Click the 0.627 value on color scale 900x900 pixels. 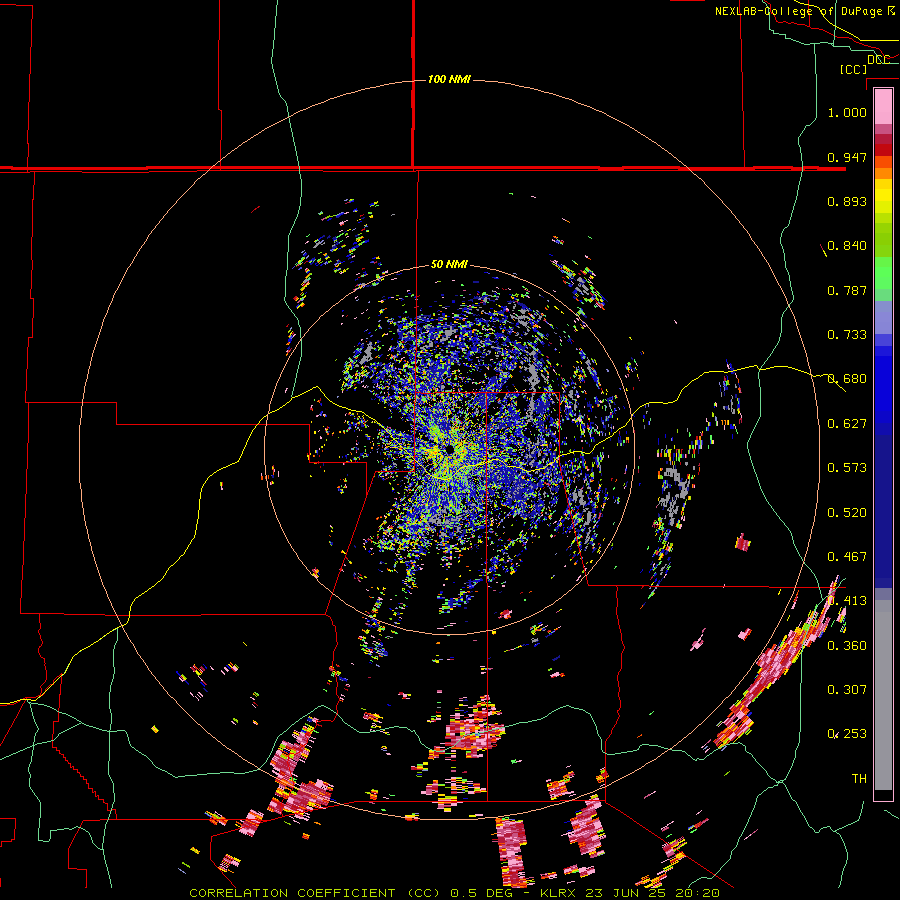click(847, 424)
